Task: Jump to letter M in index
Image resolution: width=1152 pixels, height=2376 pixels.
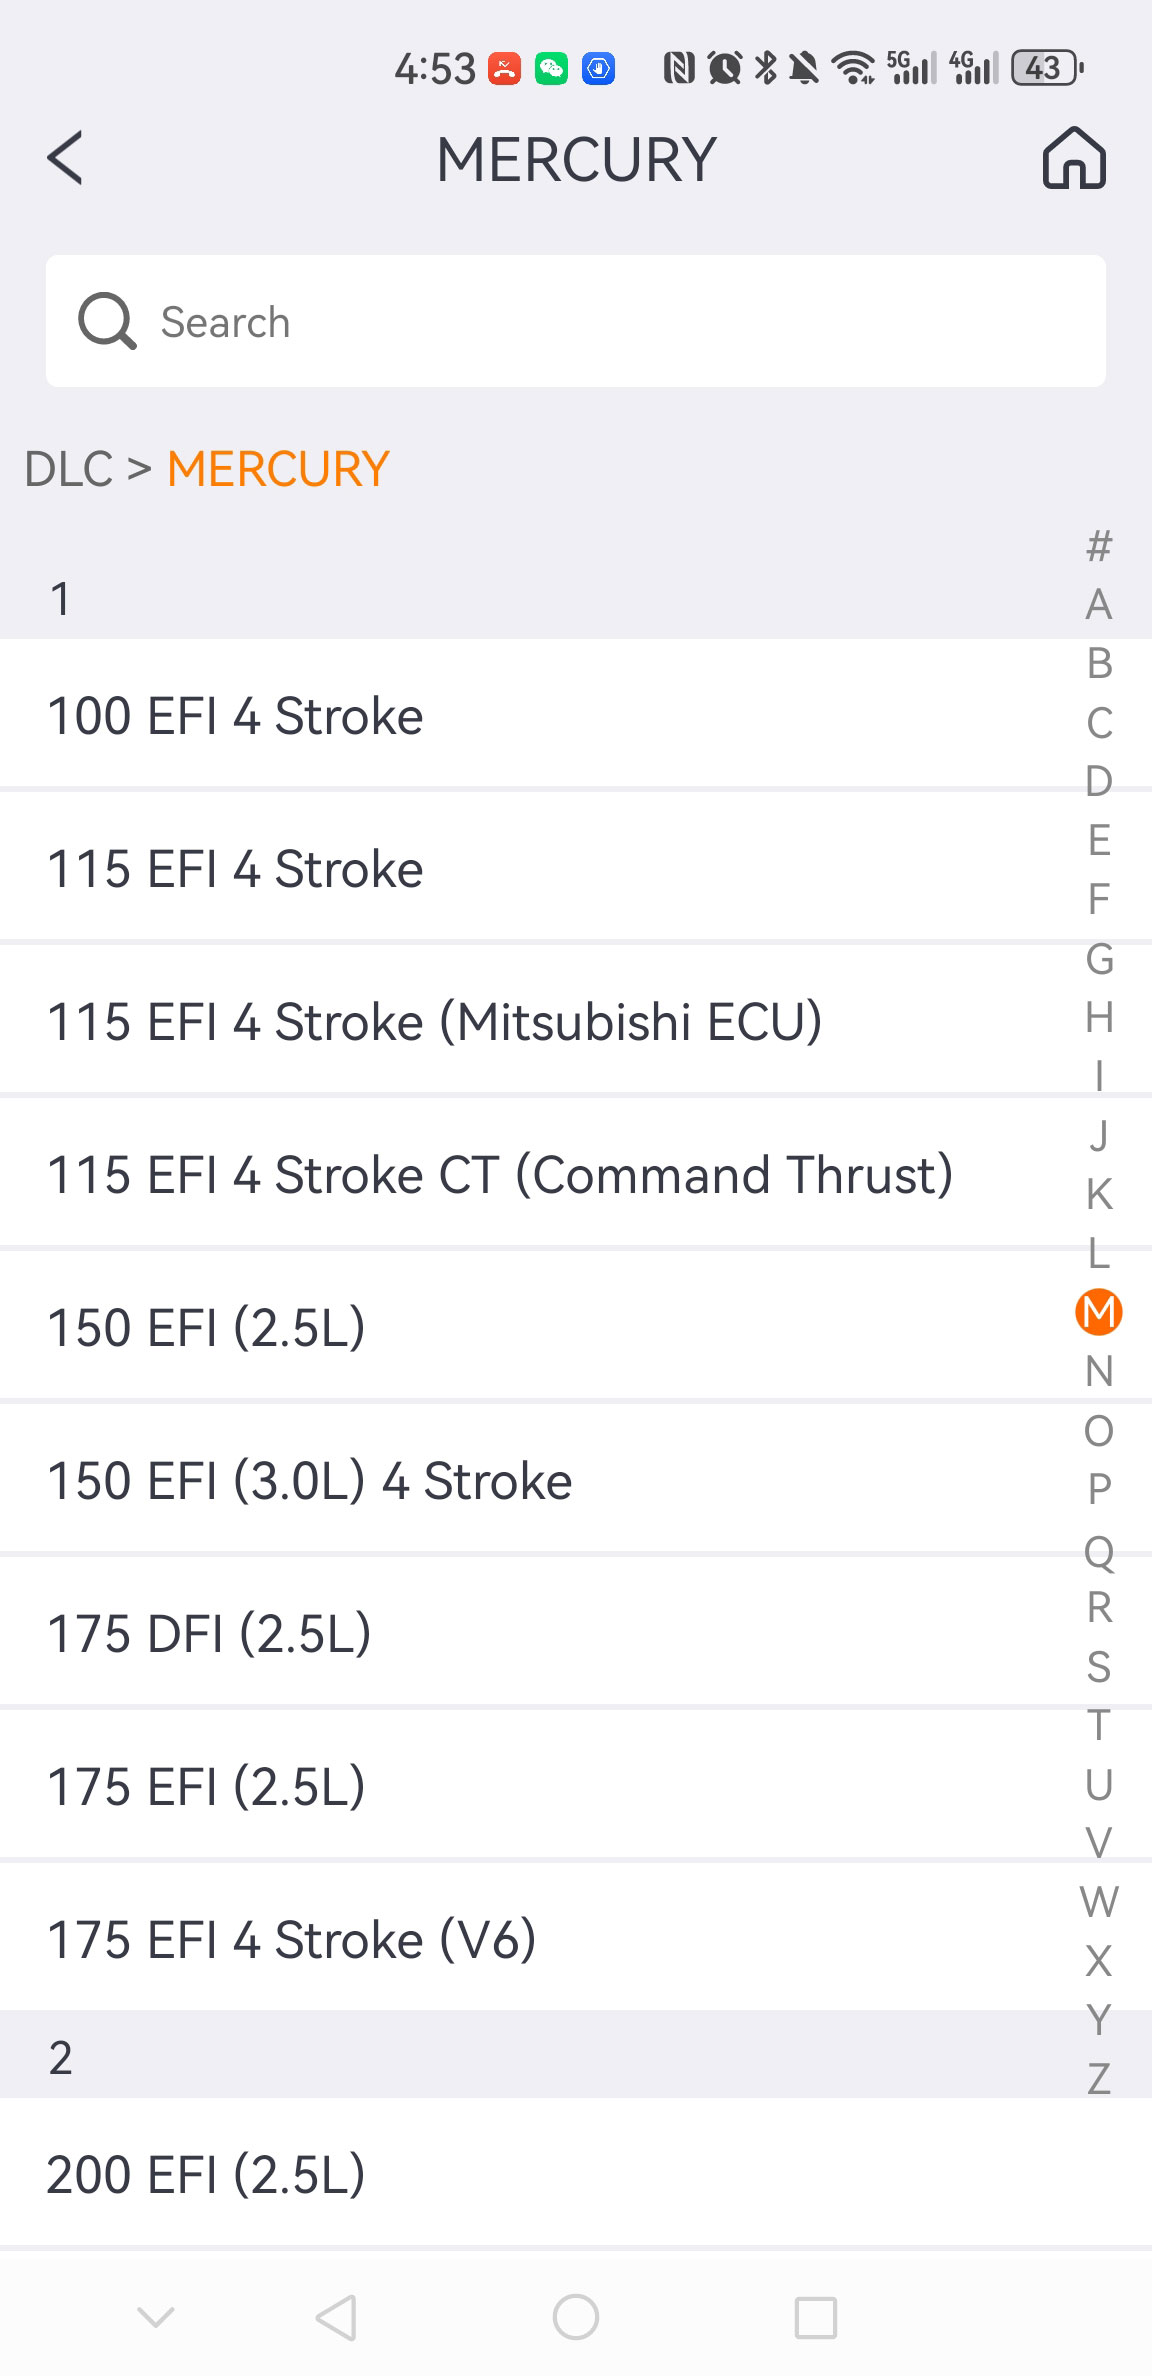Action: click(1098, 1312)
